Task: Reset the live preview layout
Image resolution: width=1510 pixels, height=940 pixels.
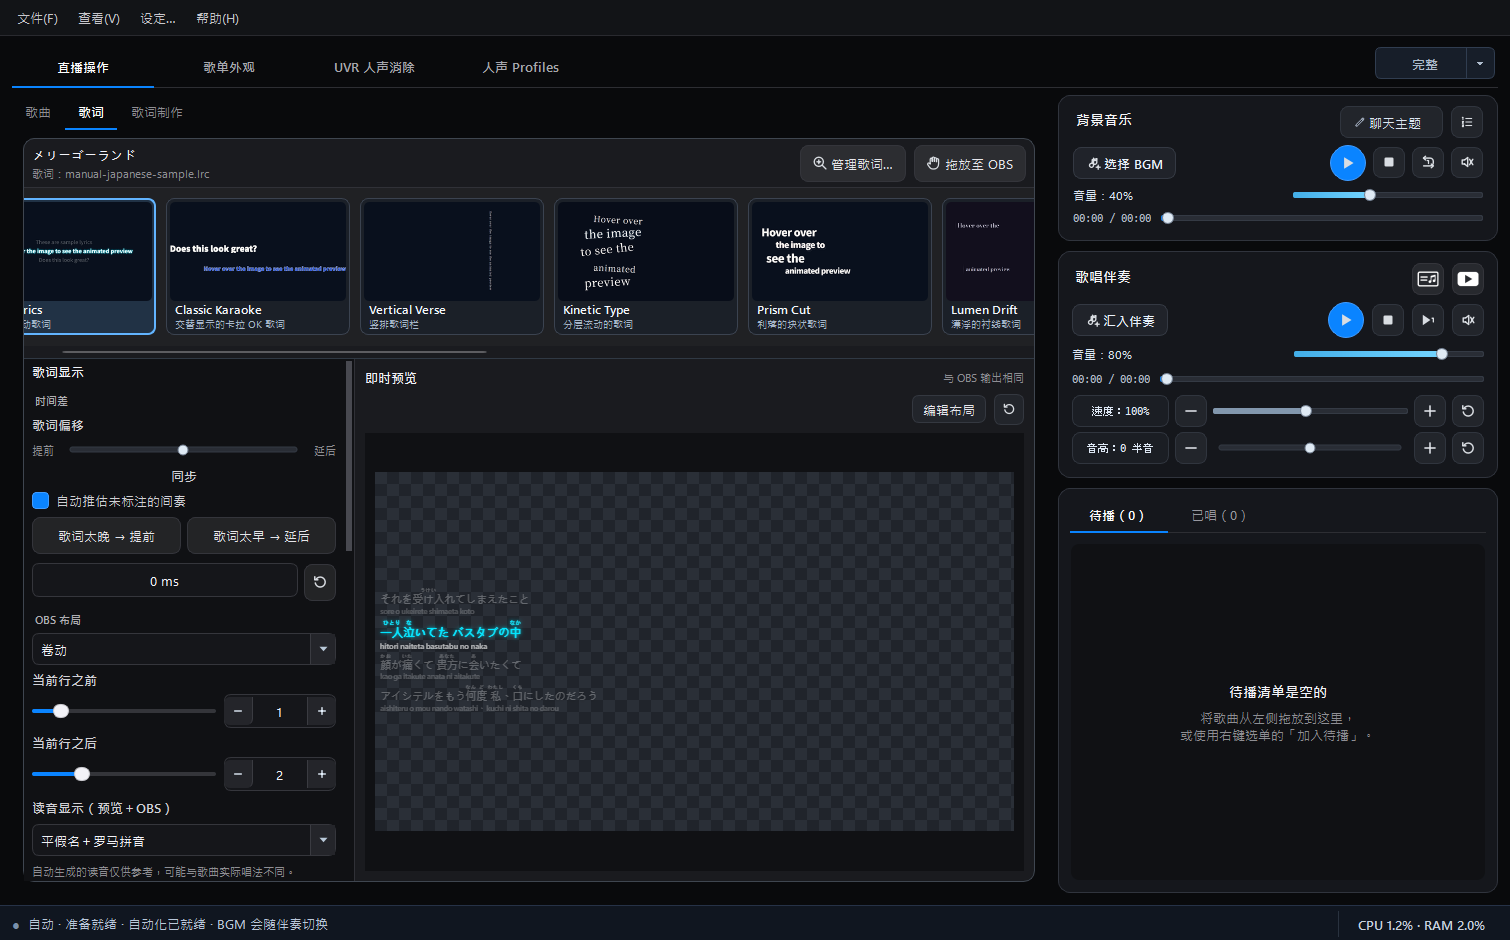Action: click(x=1009, y=409)
